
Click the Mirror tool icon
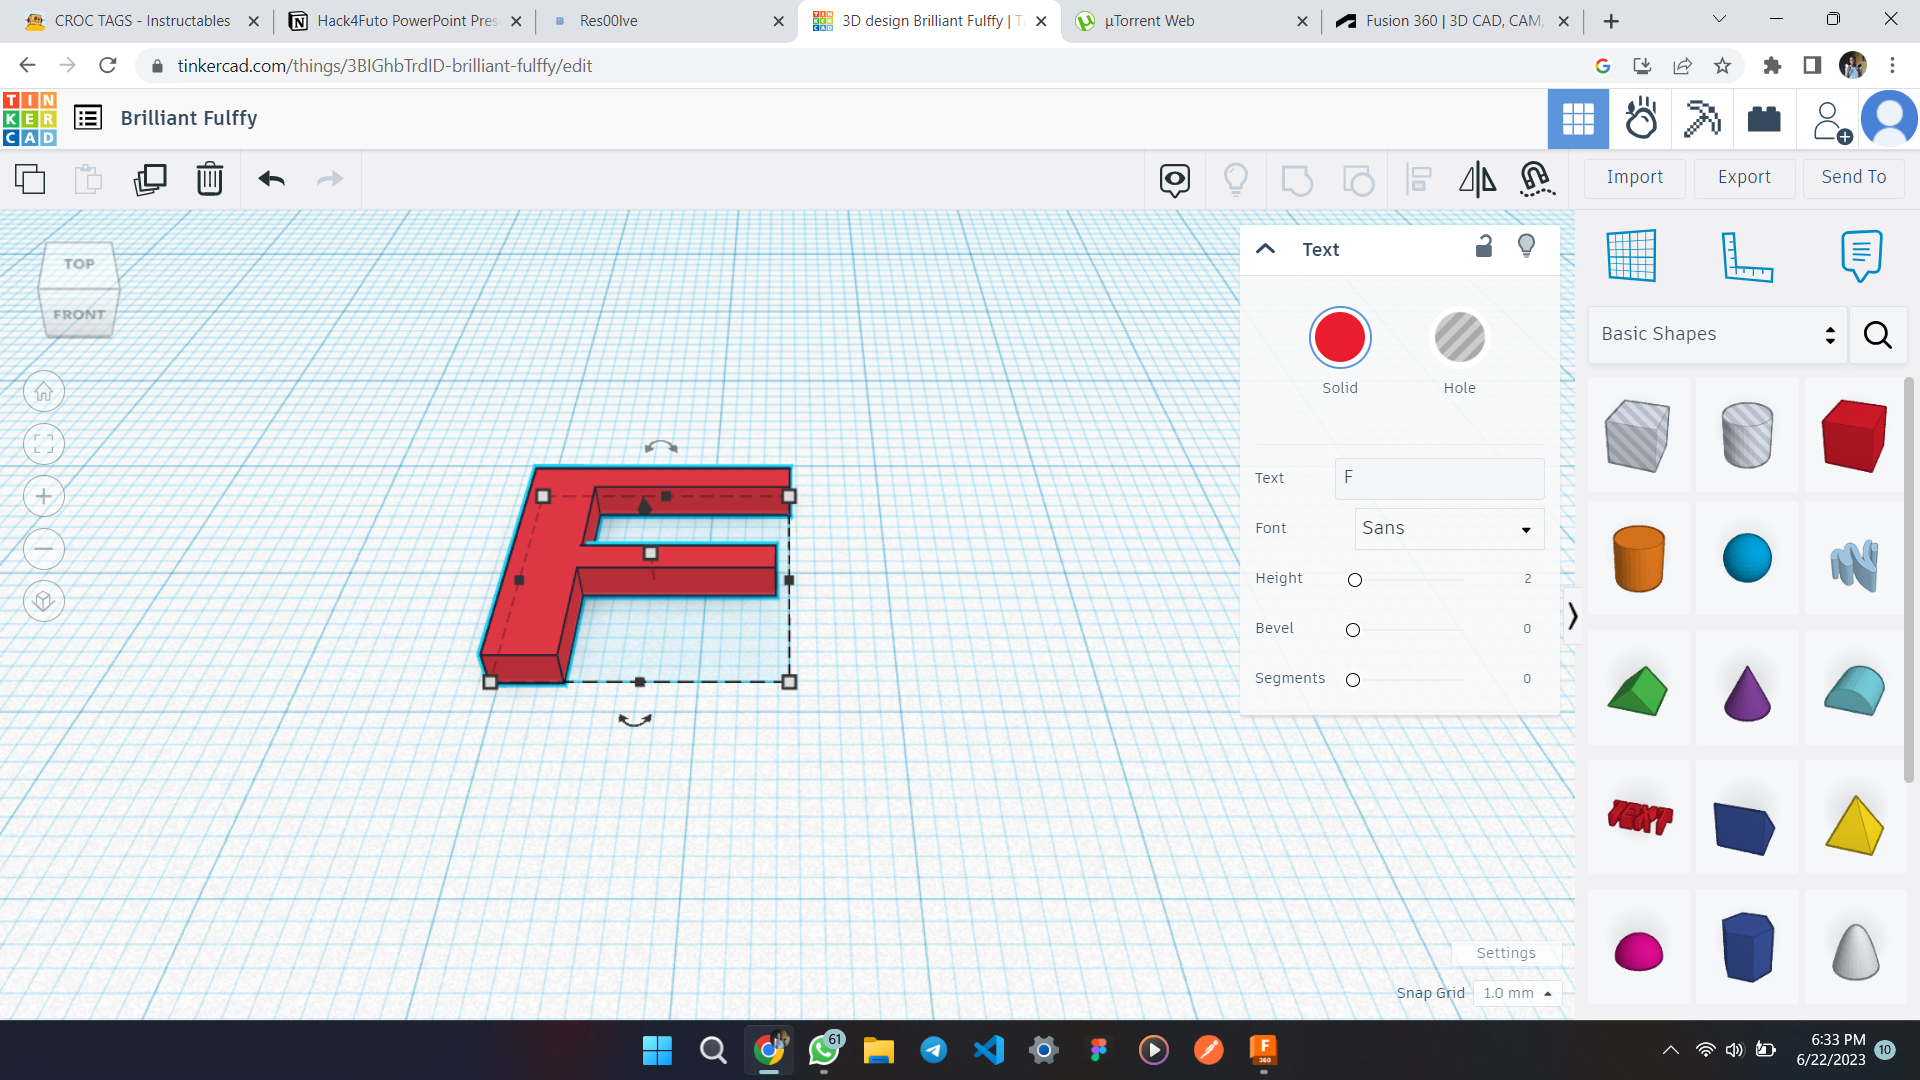(x=1477, y=179)
